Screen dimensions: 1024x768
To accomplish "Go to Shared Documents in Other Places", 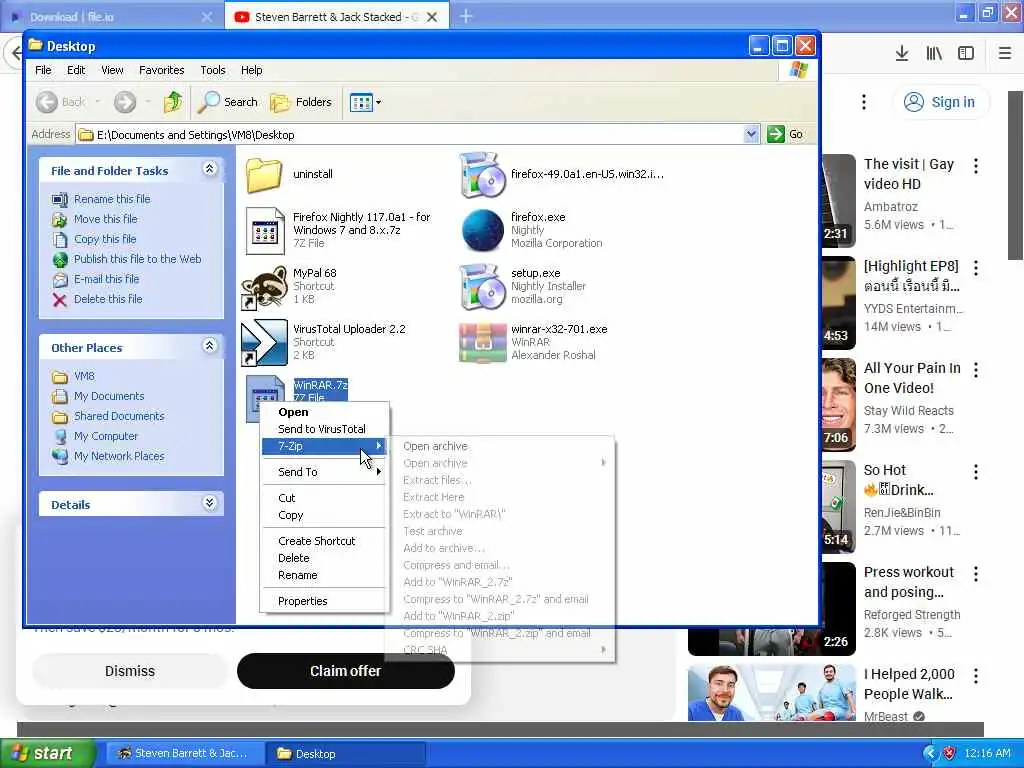I will point(119,416).
